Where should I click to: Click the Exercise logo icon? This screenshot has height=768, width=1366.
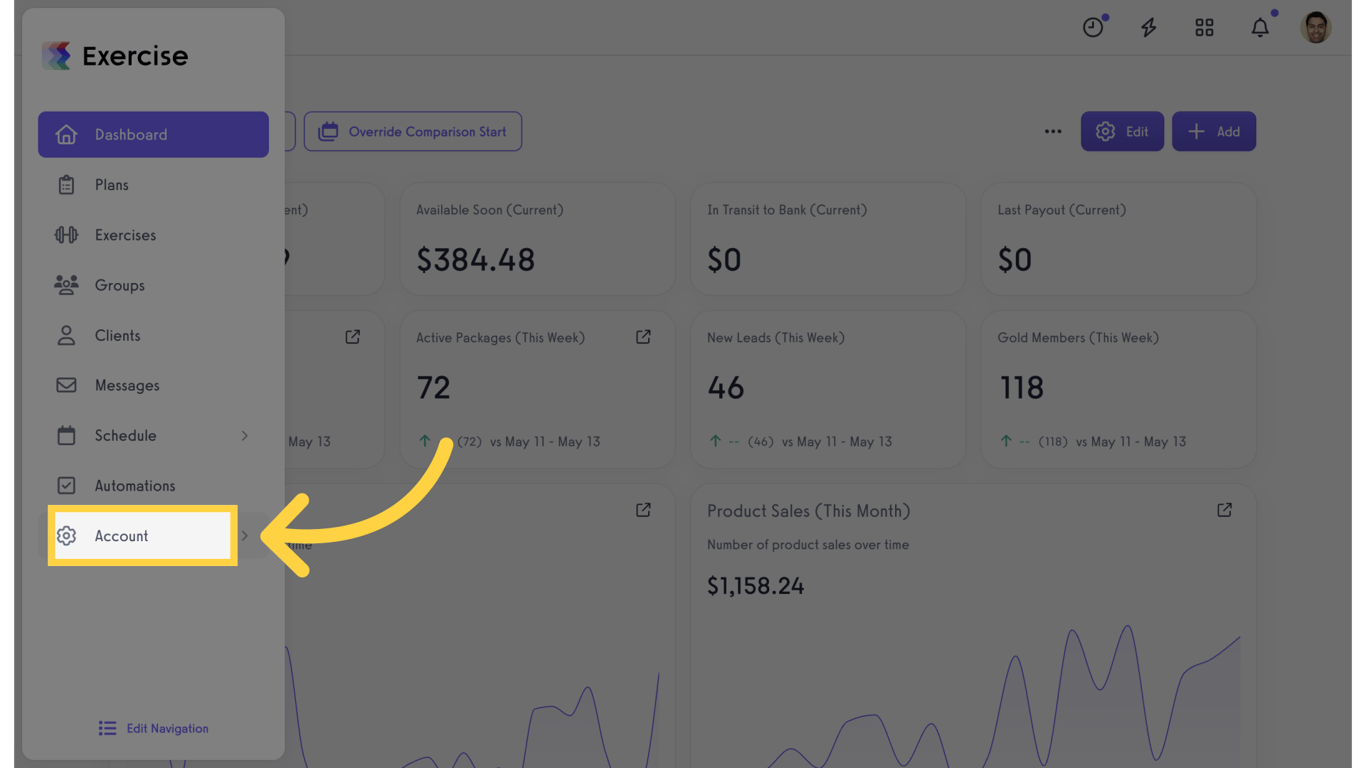pyautogui.click(x=57, y=56)
